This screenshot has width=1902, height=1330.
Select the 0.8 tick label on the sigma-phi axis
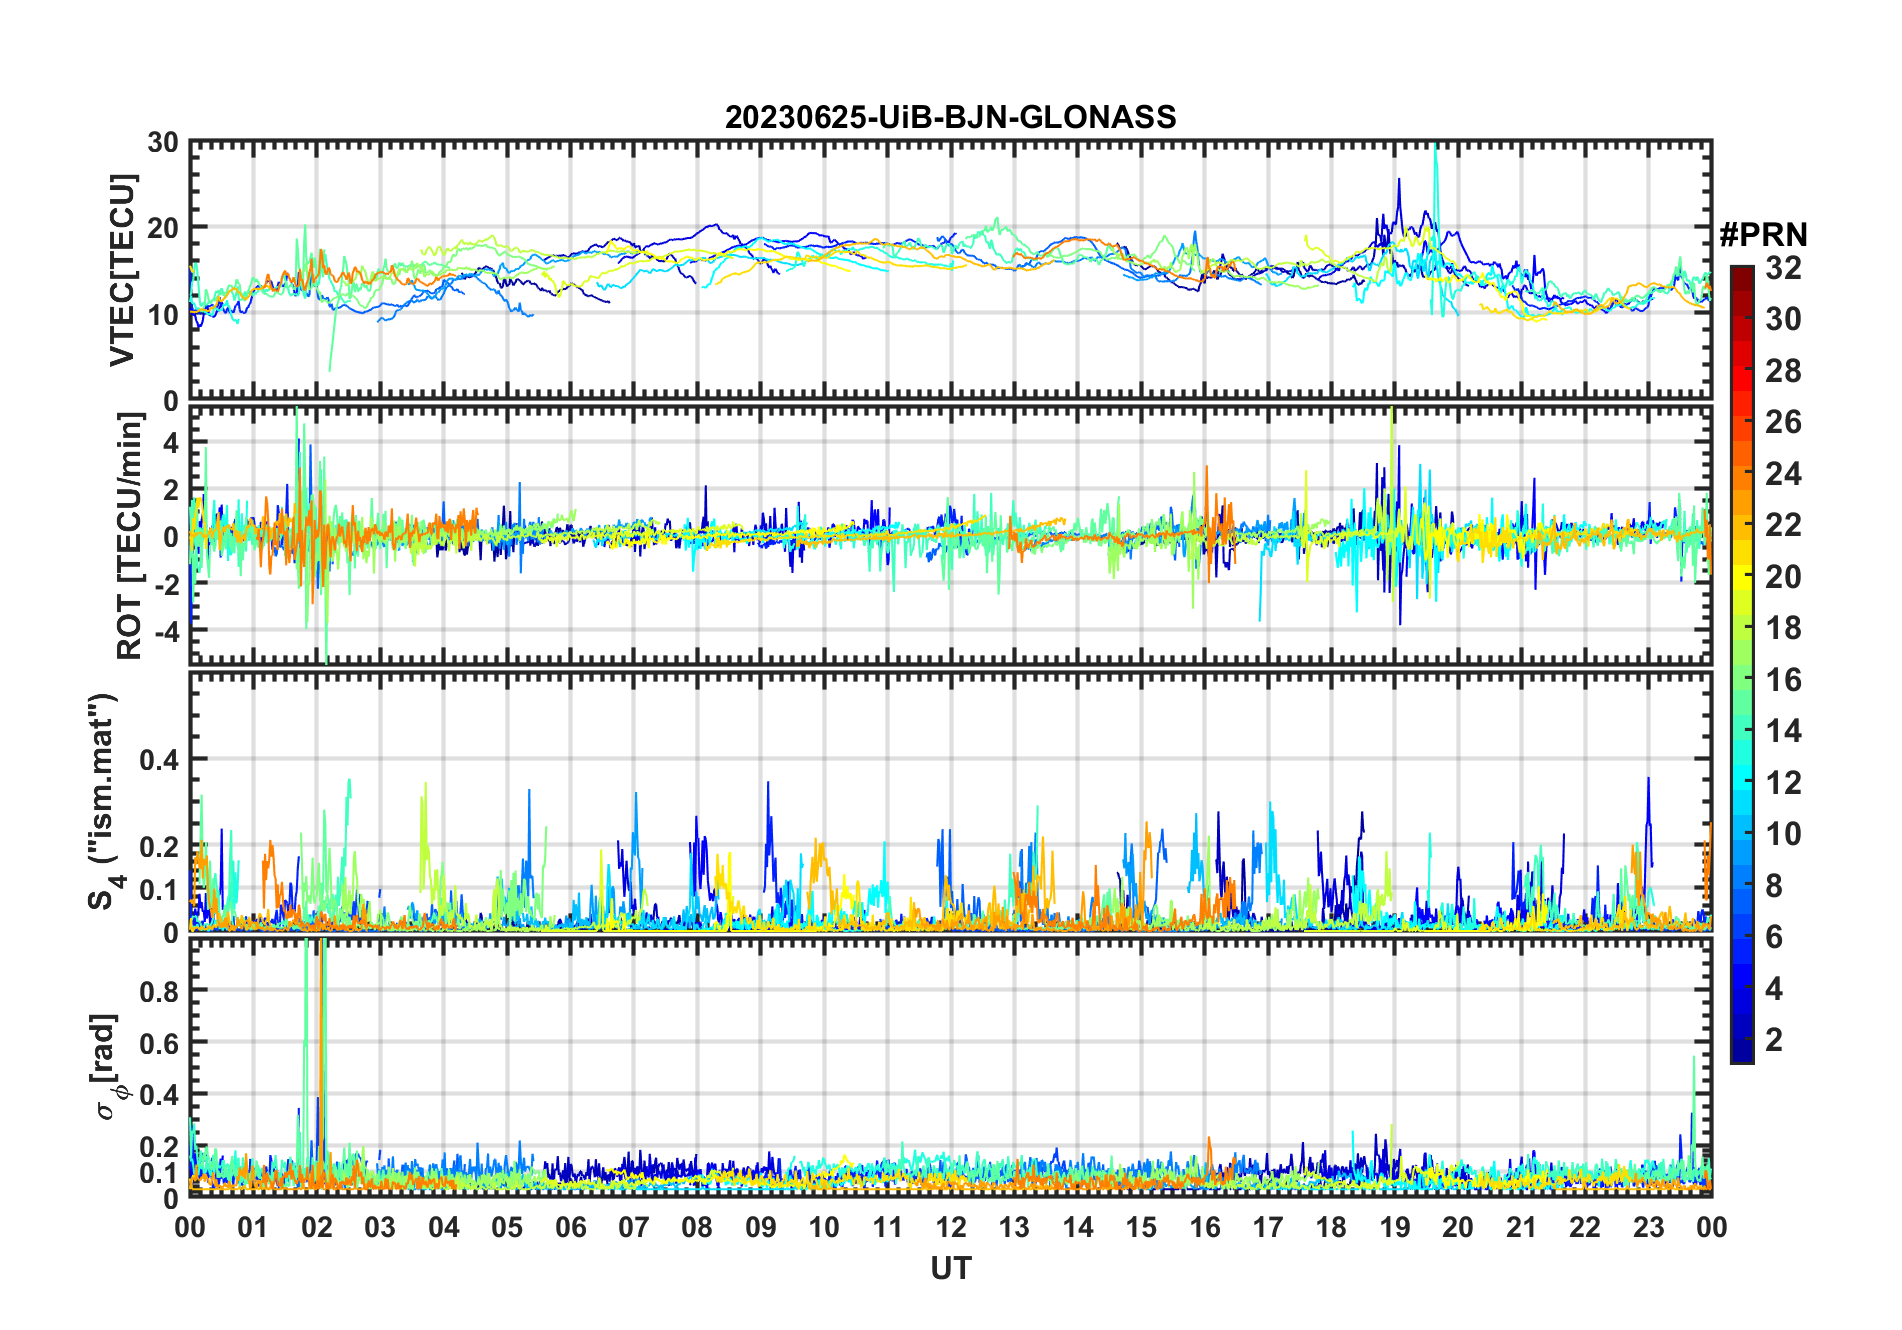tap(159, 991)
